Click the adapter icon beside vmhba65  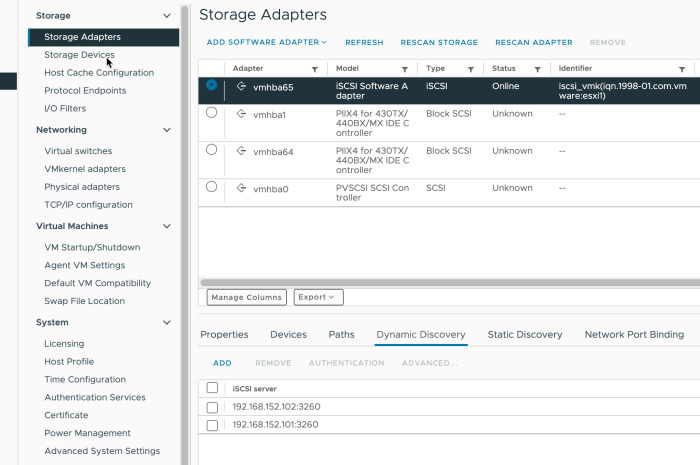click(x=241, y=88)
